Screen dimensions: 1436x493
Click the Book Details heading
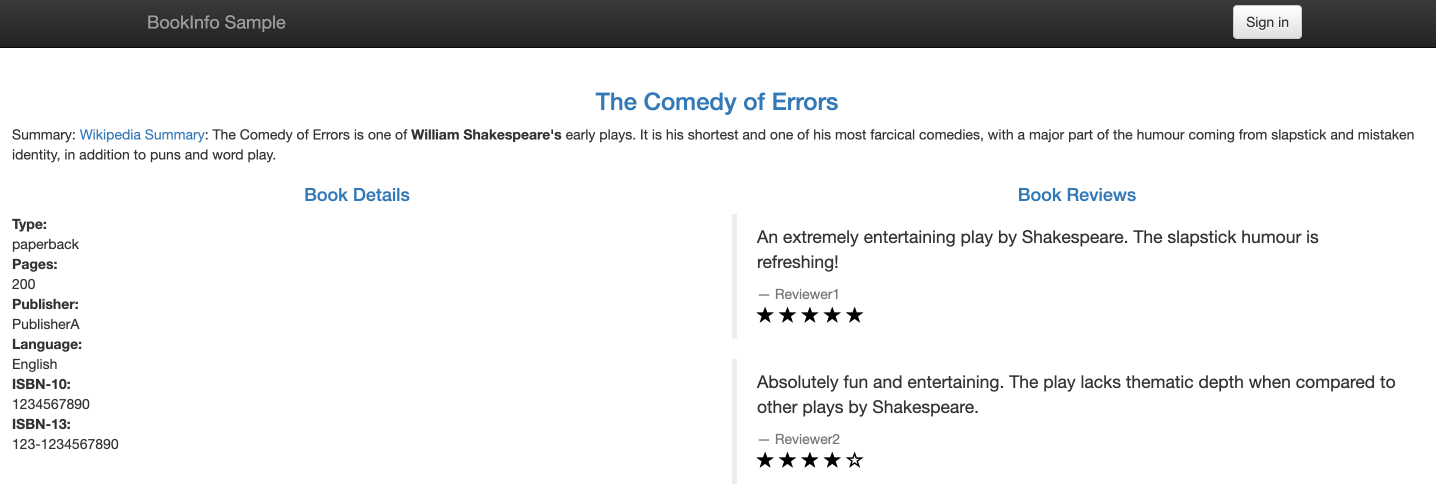(x=357, y=195)
